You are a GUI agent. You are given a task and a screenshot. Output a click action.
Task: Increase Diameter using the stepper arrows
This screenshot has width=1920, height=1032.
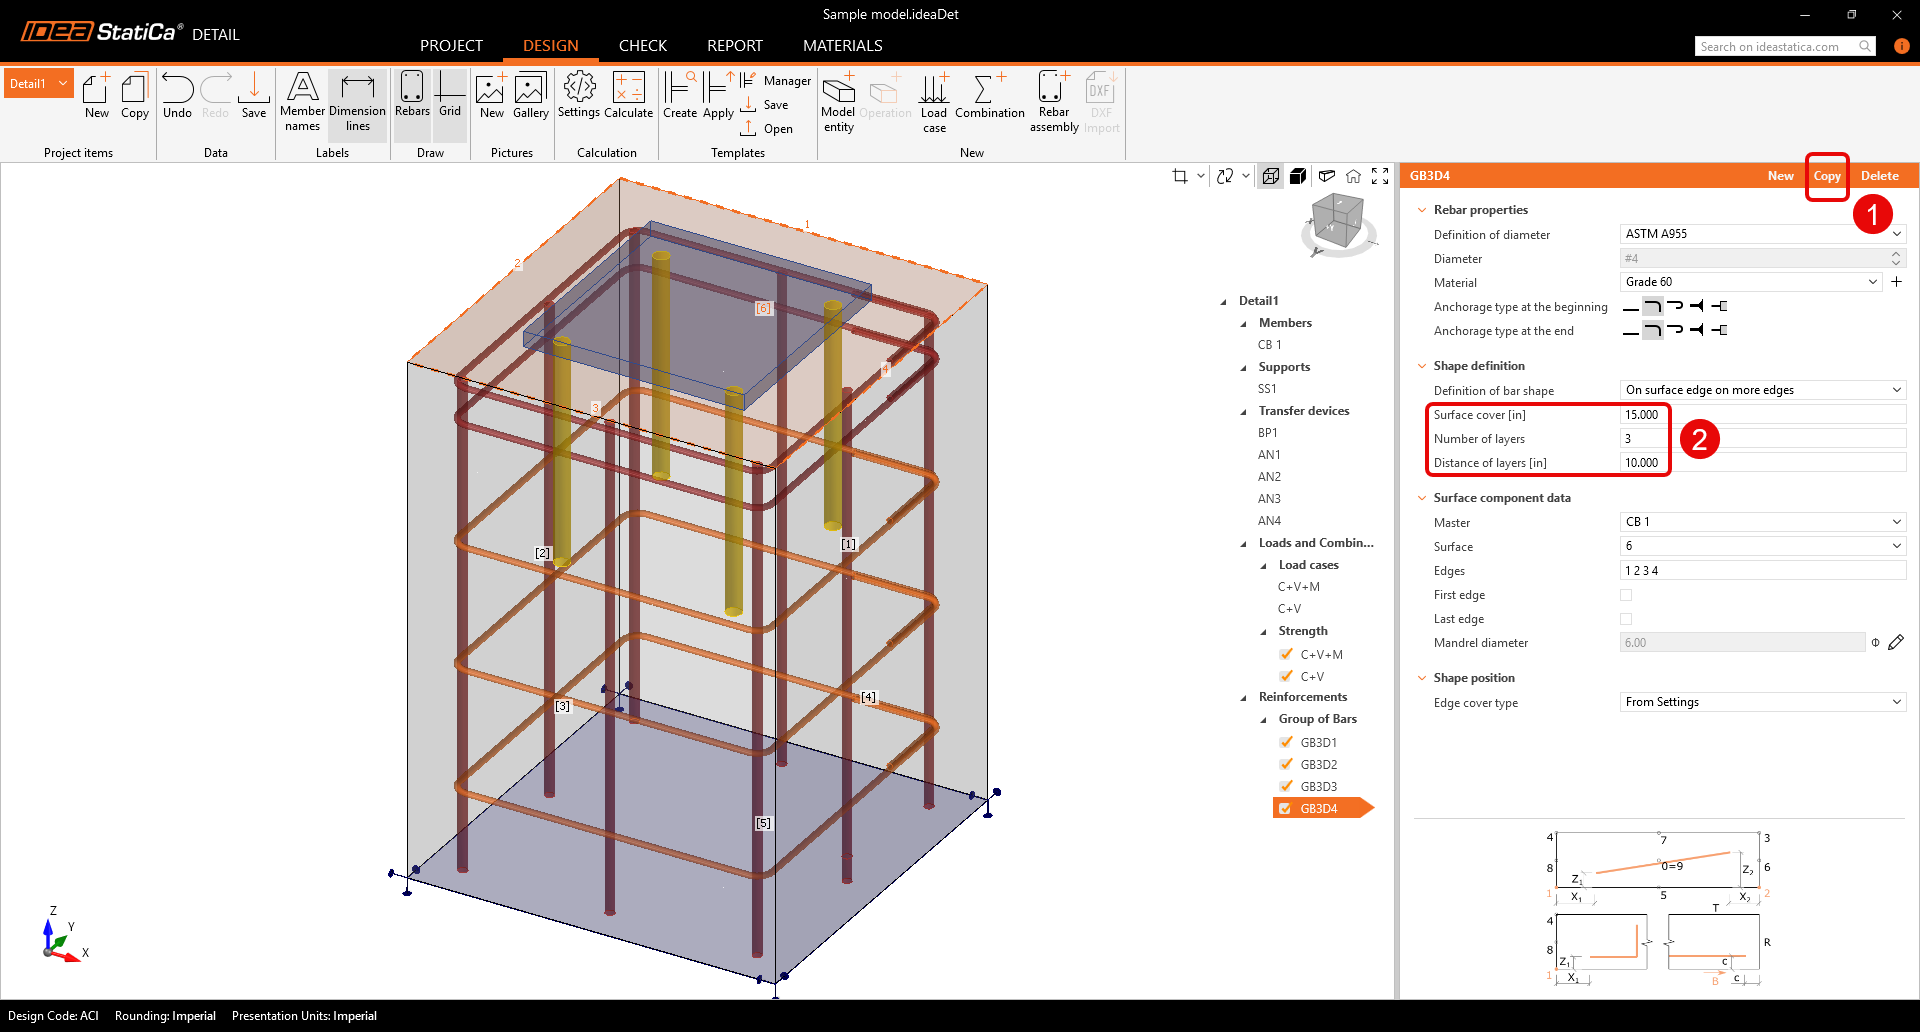[x=1895, y=254]
